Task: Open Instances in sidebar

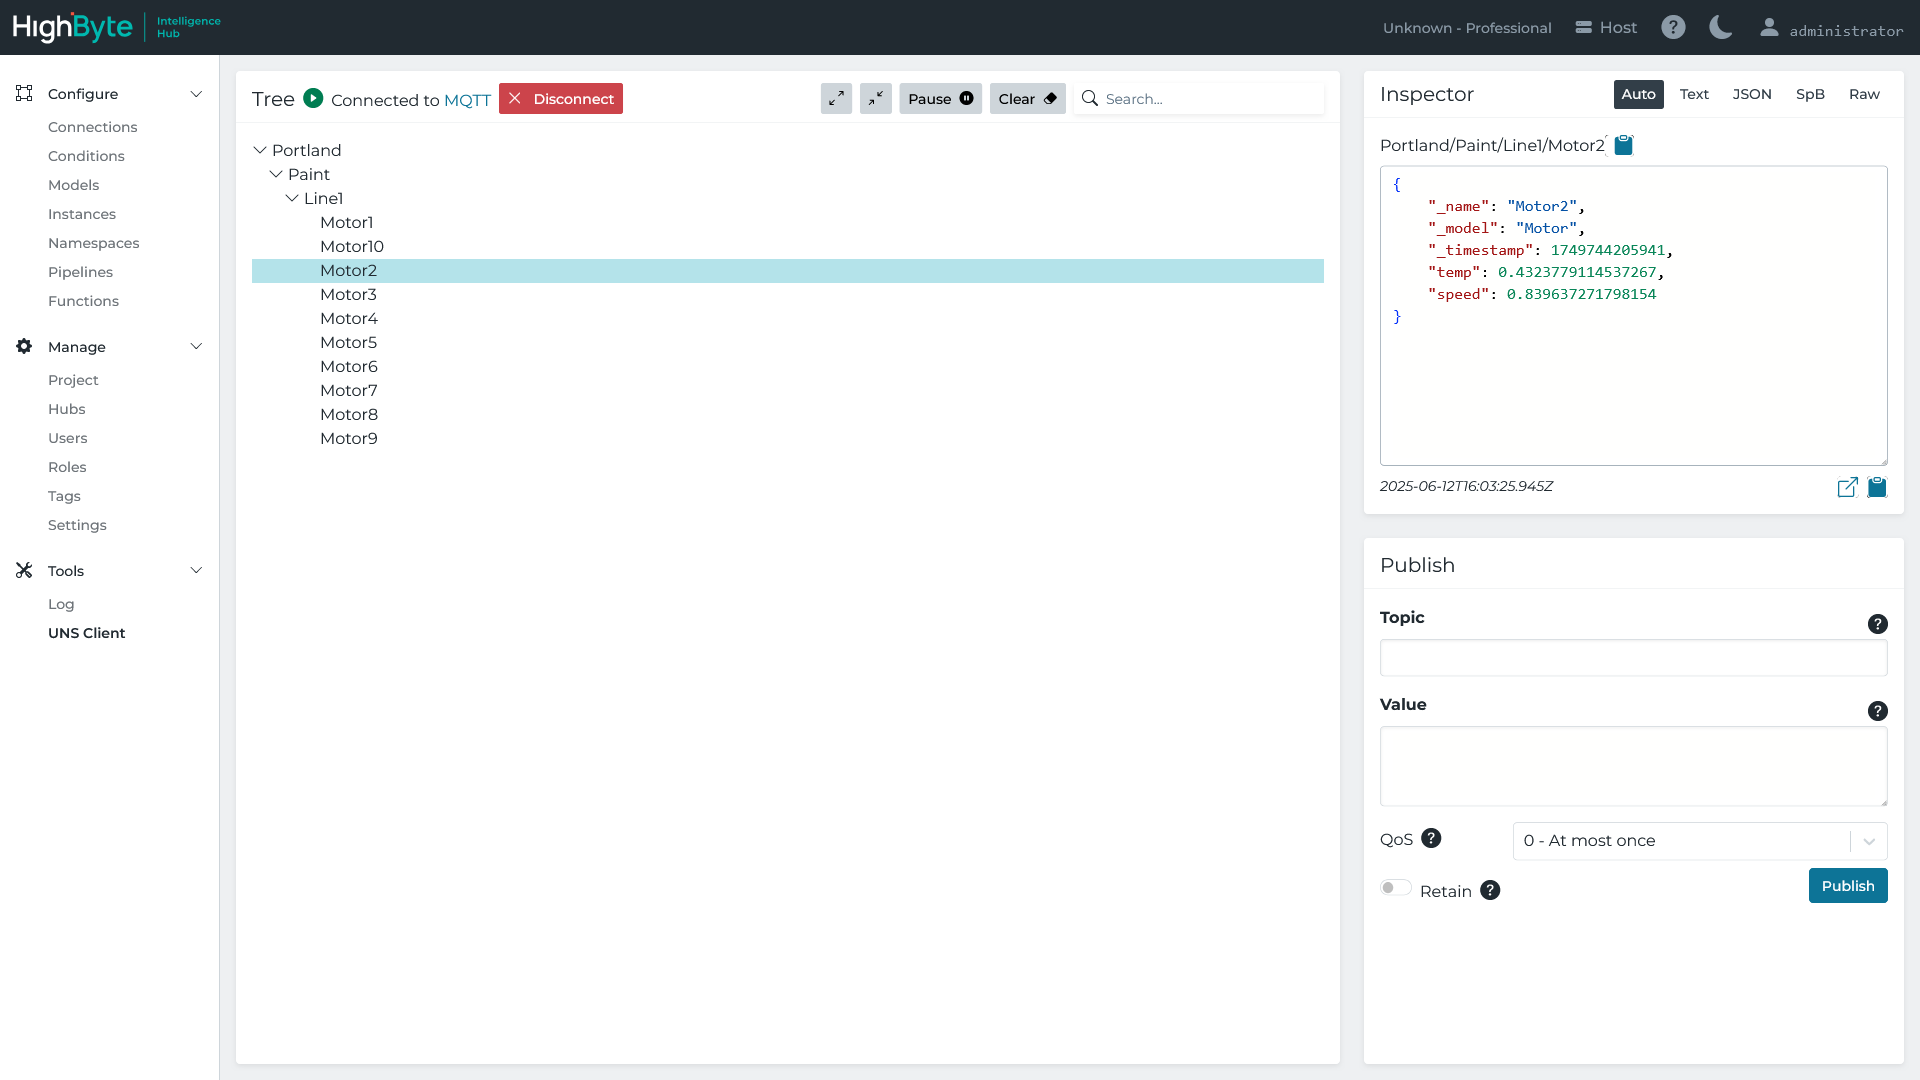Action: (82, 214)
